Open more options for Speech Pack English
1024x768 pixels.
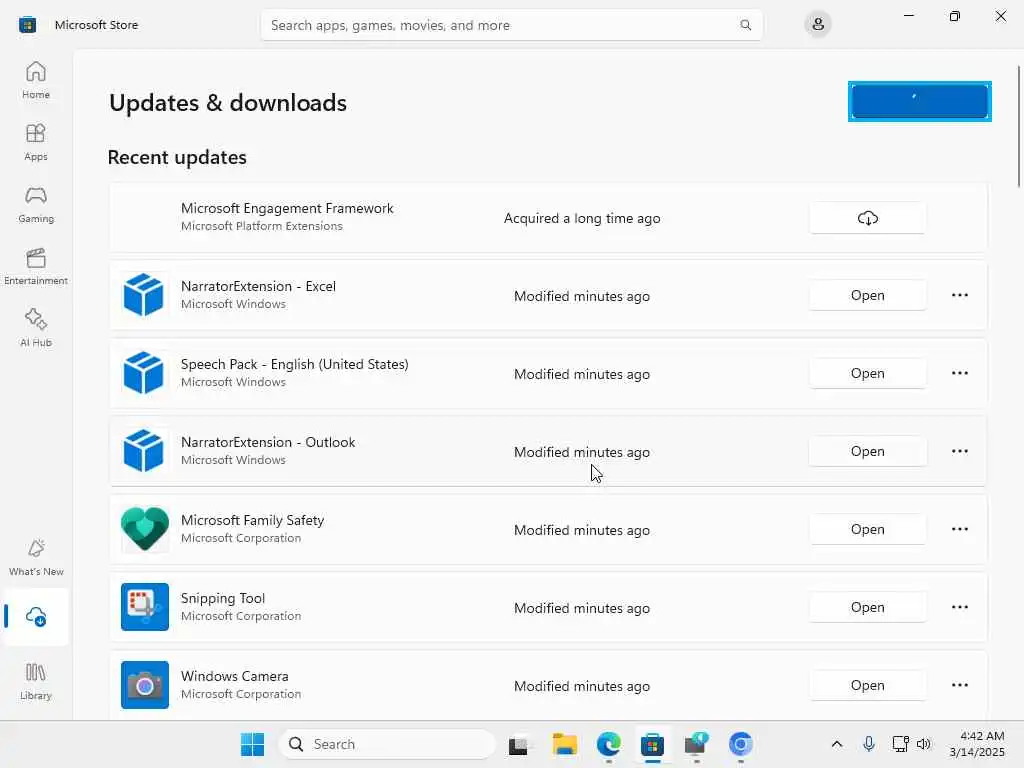959,373
